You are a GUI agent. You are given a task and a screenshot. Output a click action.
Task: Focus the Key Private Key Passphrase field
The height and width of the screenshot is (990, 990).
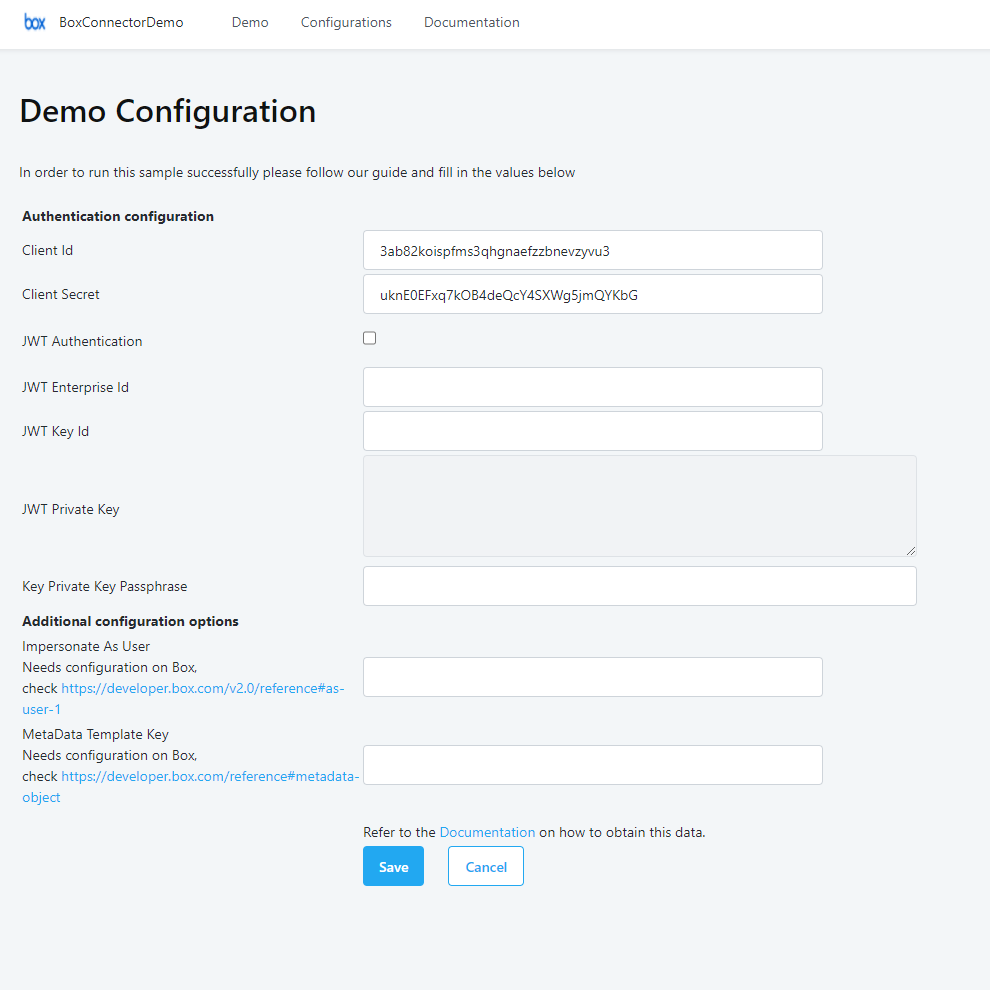point(639,586)
